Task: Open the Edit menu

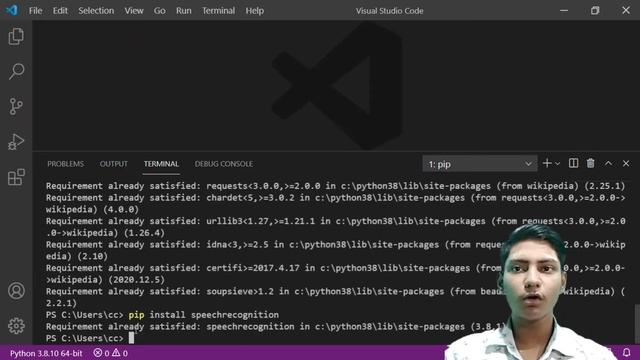Action: 60,11
